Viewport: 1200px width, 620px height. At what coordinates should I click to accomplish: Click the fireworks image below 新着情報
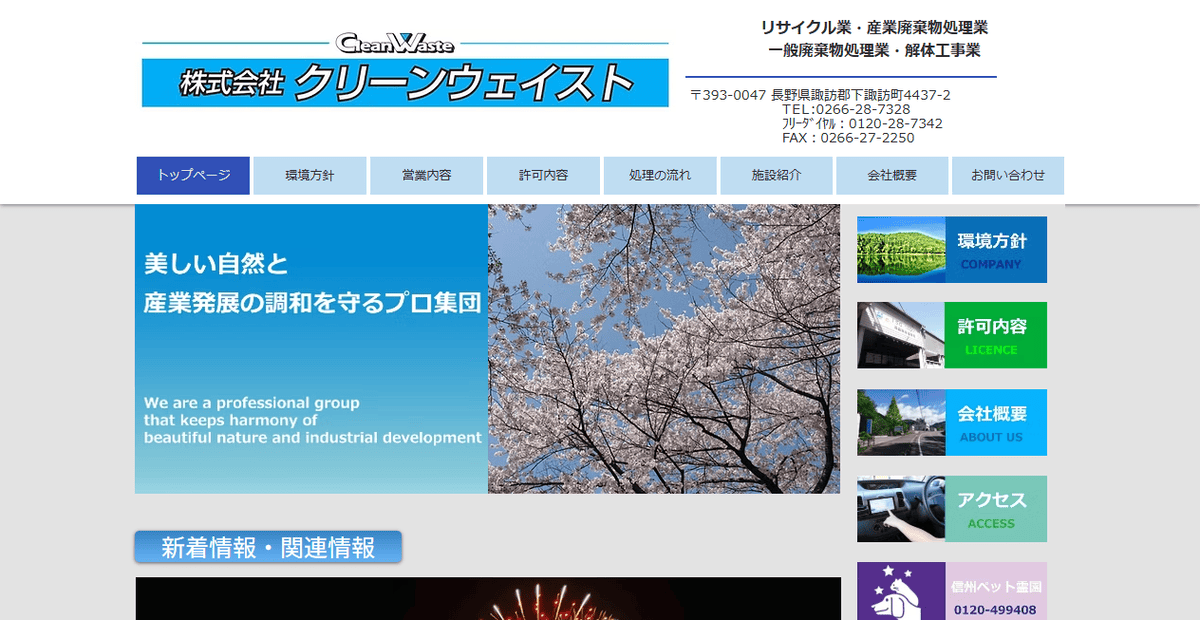tap(487, 598)
